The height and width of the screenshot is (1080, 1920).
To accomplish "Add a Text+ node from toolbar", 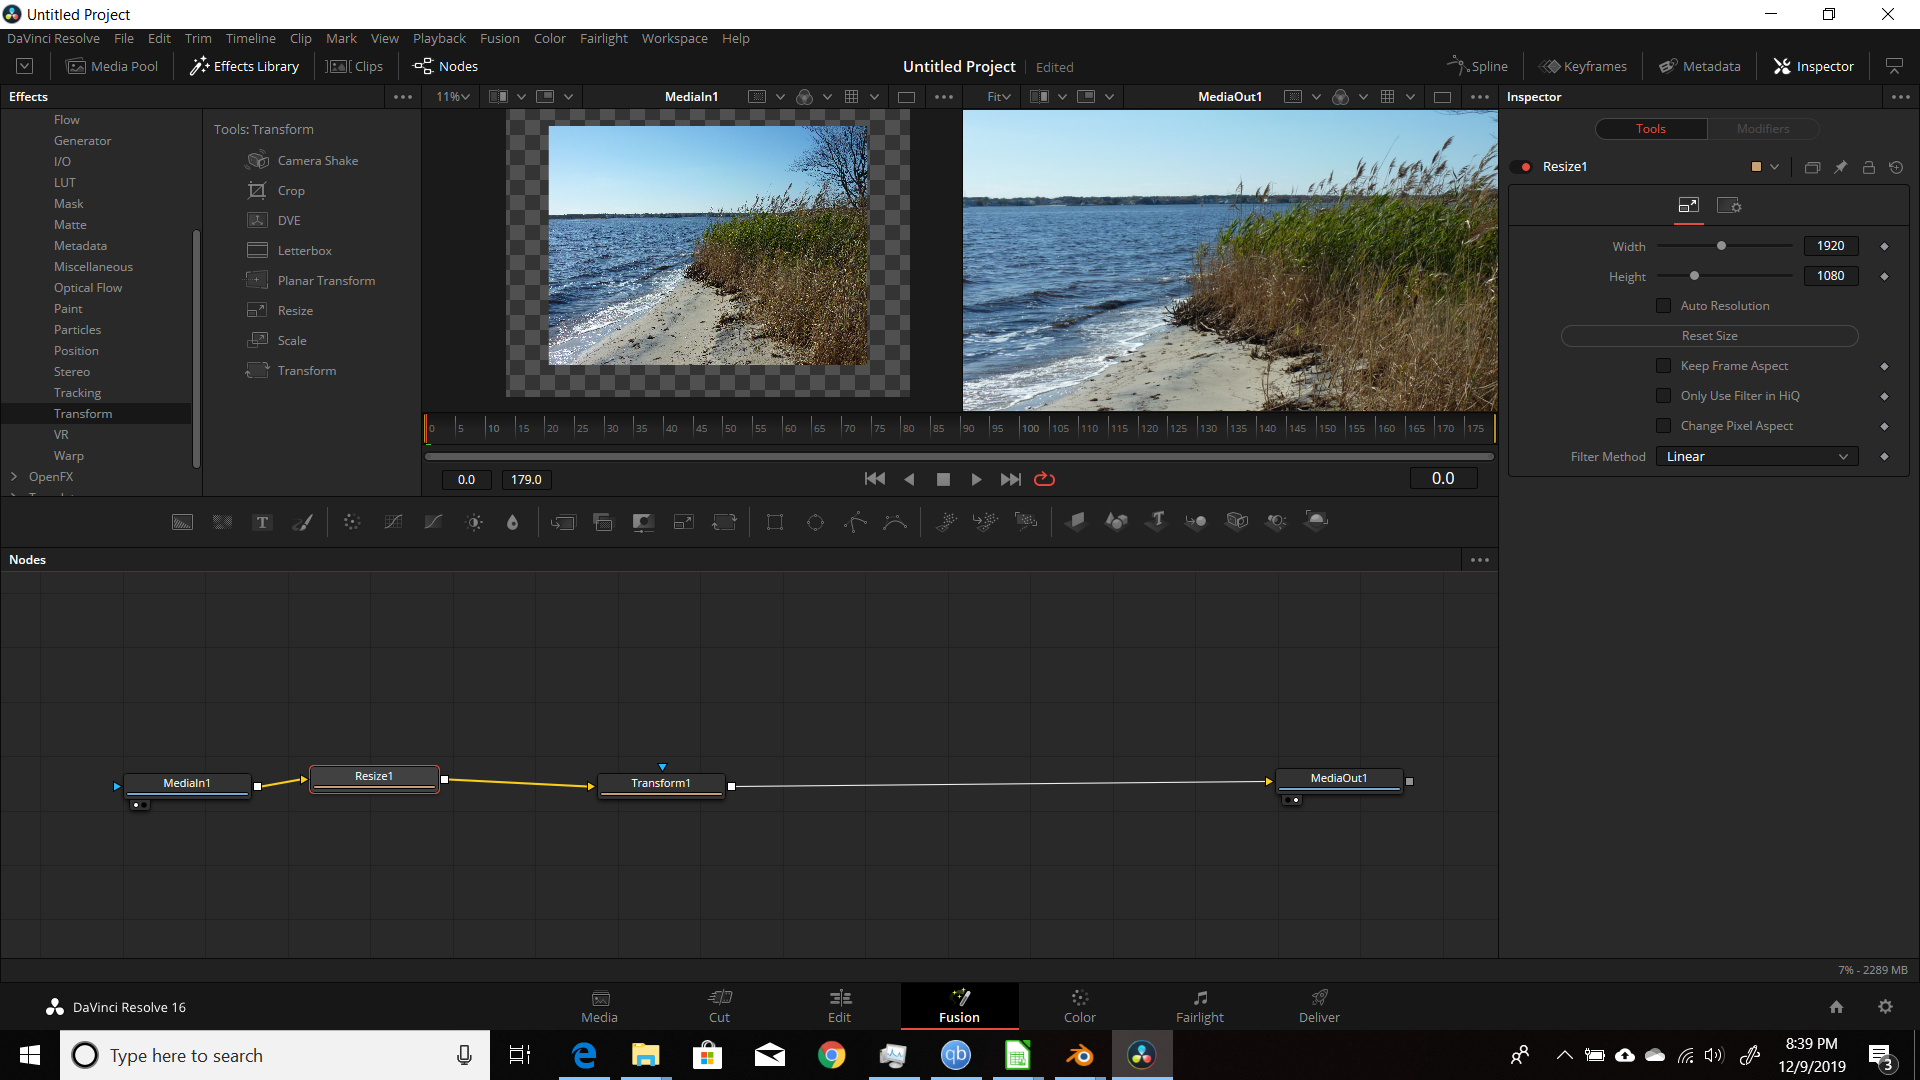I will coord(262,522).
